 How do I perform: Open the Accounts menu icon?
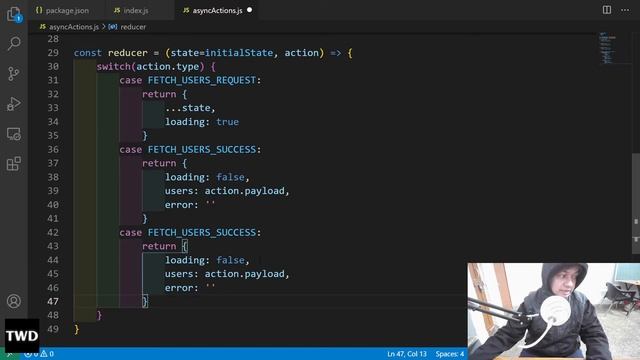pyautogui.click(x=14, y=301)
